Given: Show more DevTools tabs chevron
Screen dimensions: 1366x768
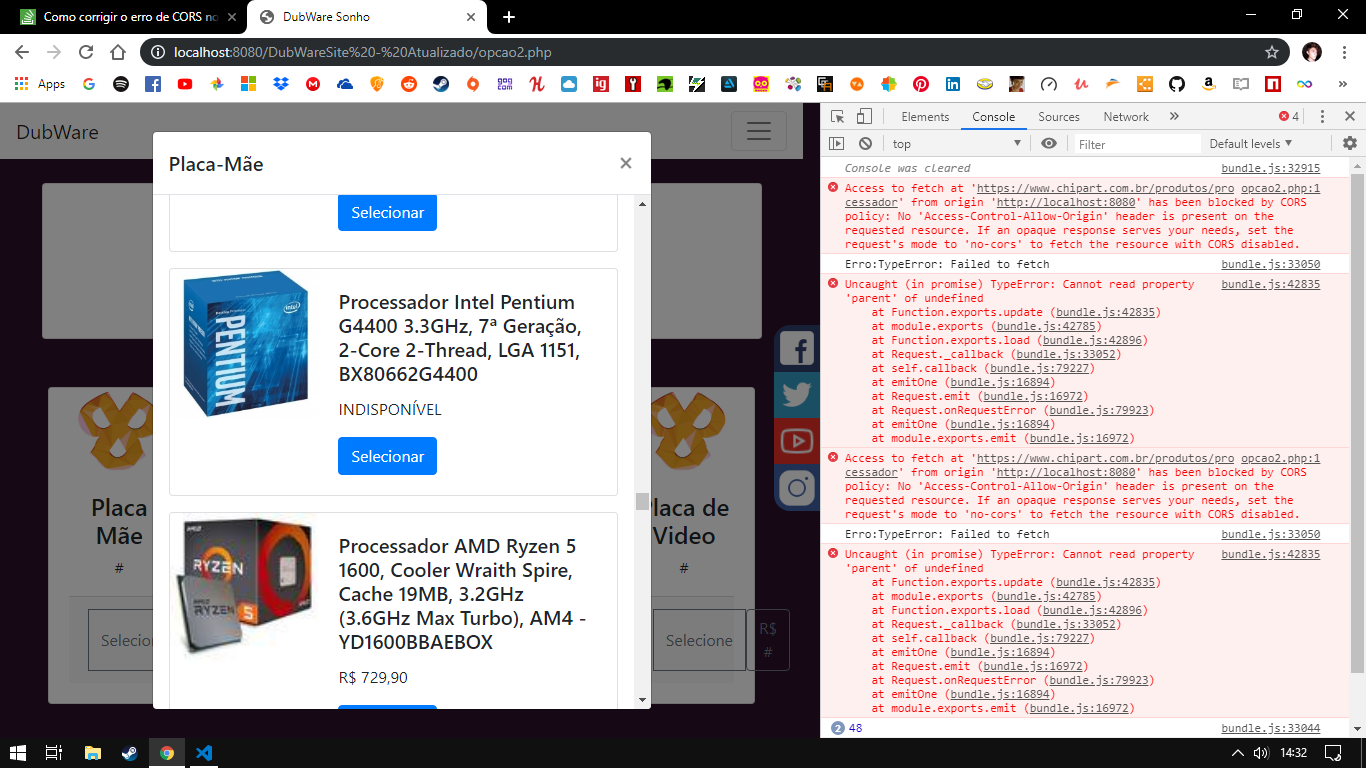Looking at the screenshot, I should click(1174, 117).
